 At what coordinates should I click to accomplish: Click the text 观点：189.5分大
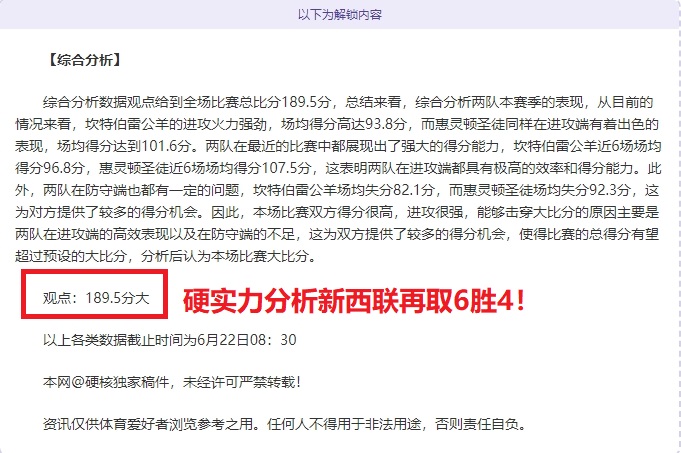96,298
